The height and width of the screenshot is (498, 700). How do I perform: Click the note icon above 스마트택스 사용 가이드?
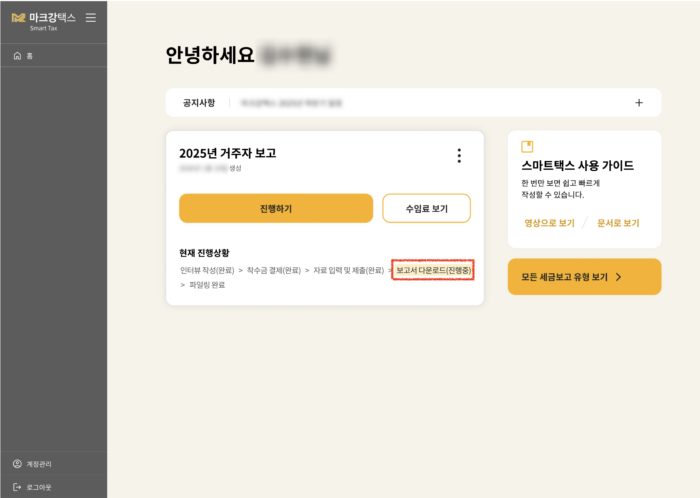pyautogui.click(x=528, y=147)
